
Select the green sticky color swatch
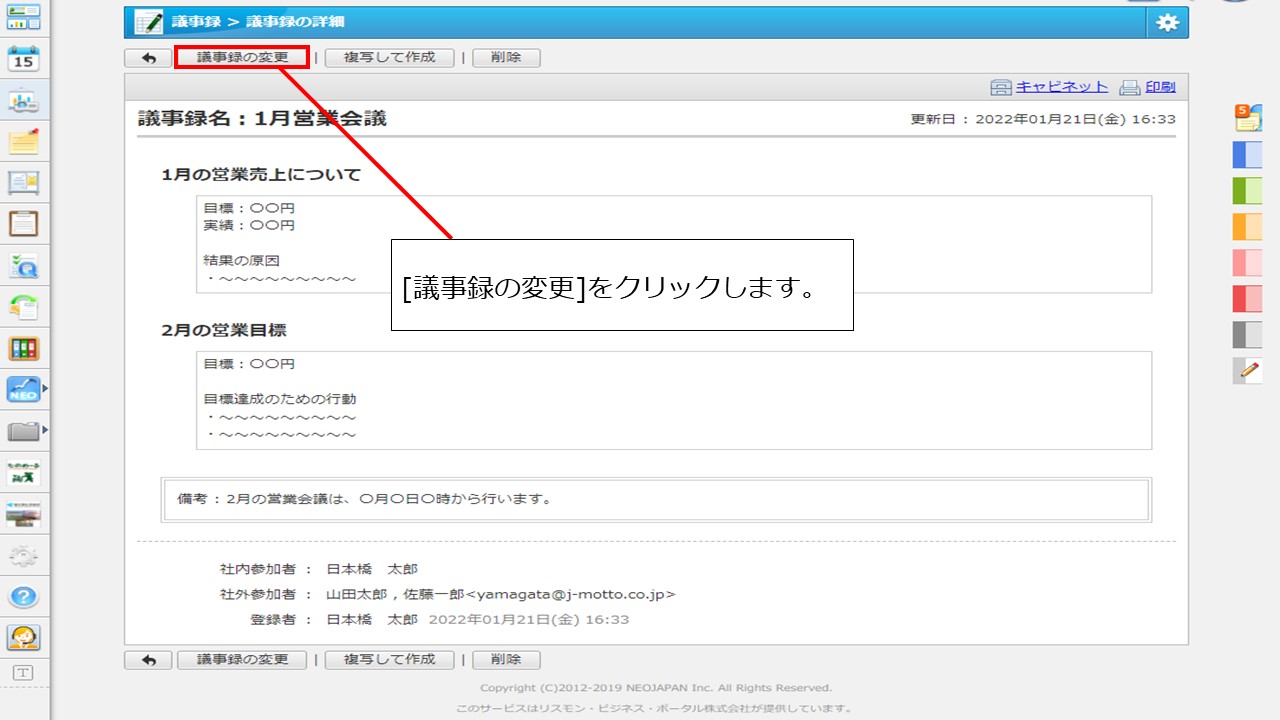tap(1247, 191)
